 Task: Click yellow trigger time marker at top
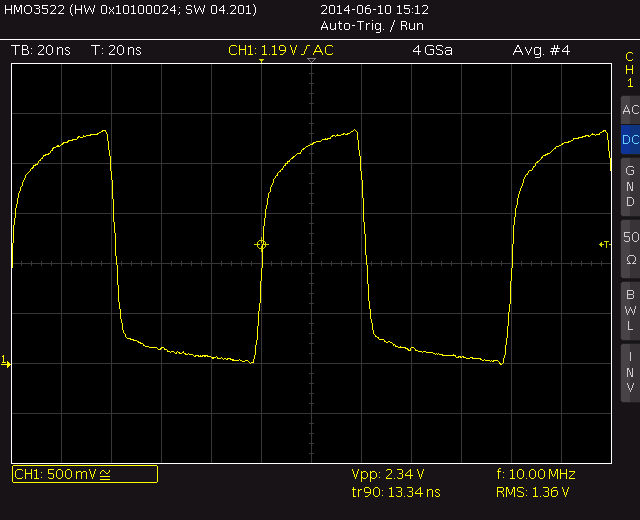coord(262,62)
